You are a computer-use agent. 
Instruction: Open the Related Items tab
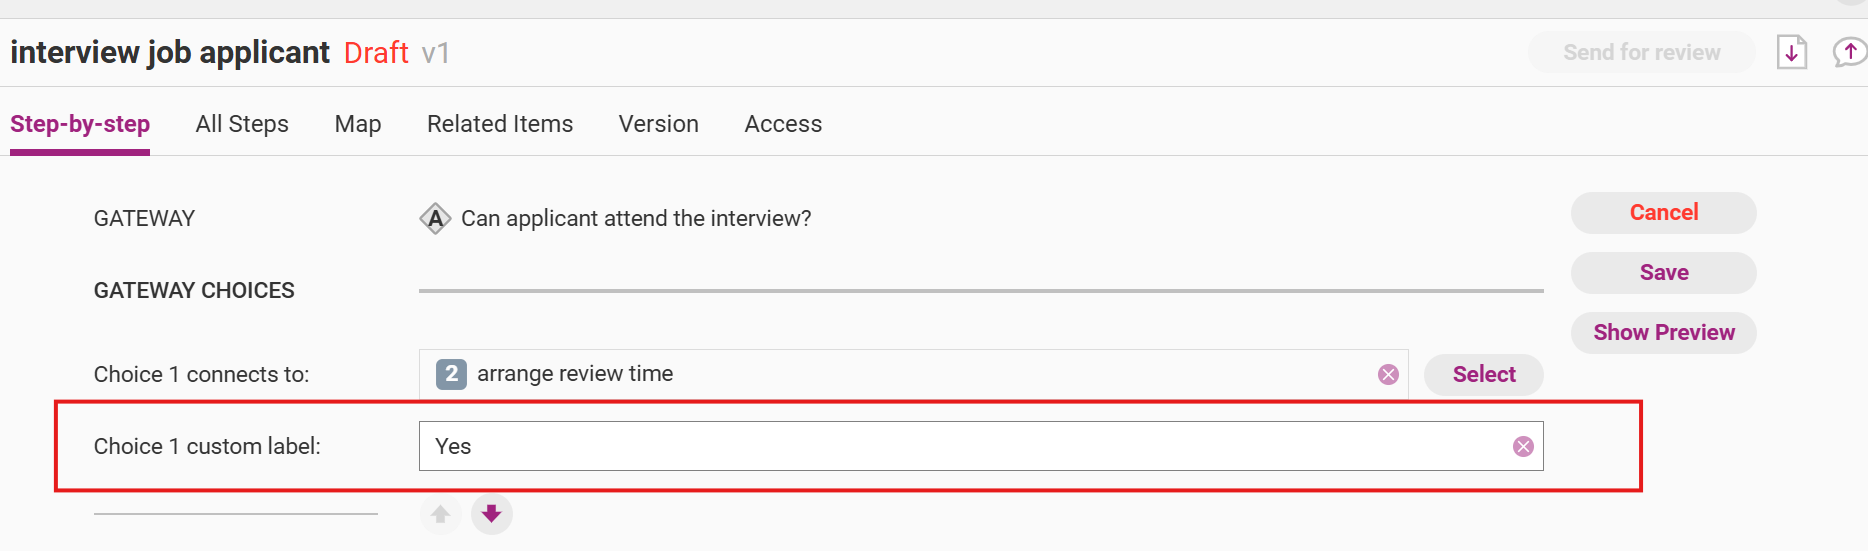pyautogui.click(x=500, y=124)
